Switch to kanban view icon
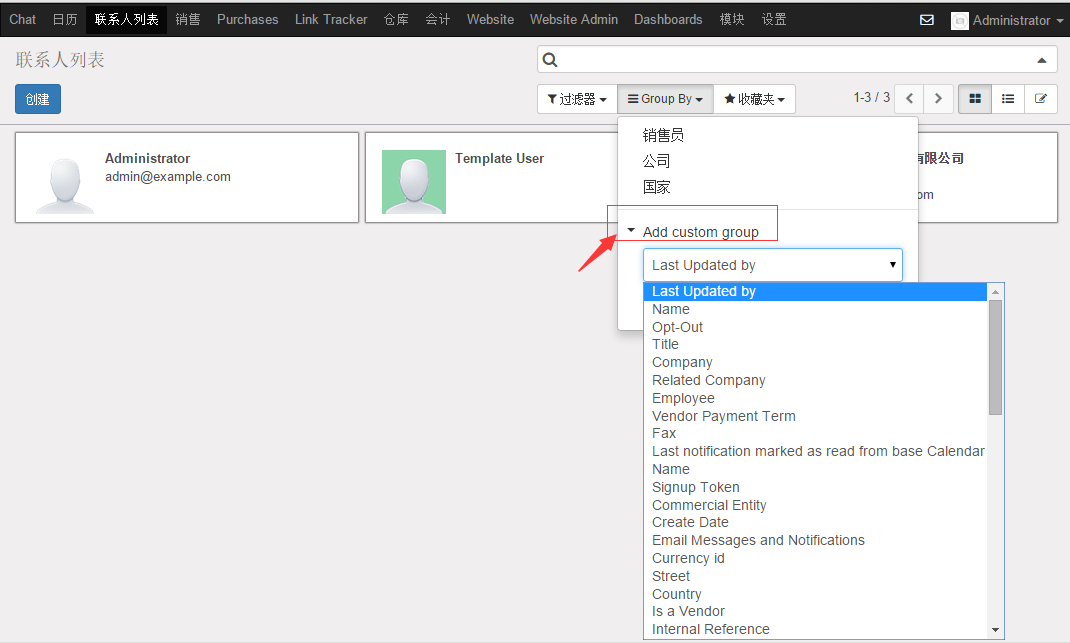 pyautogui.click(x=975, y=99)
